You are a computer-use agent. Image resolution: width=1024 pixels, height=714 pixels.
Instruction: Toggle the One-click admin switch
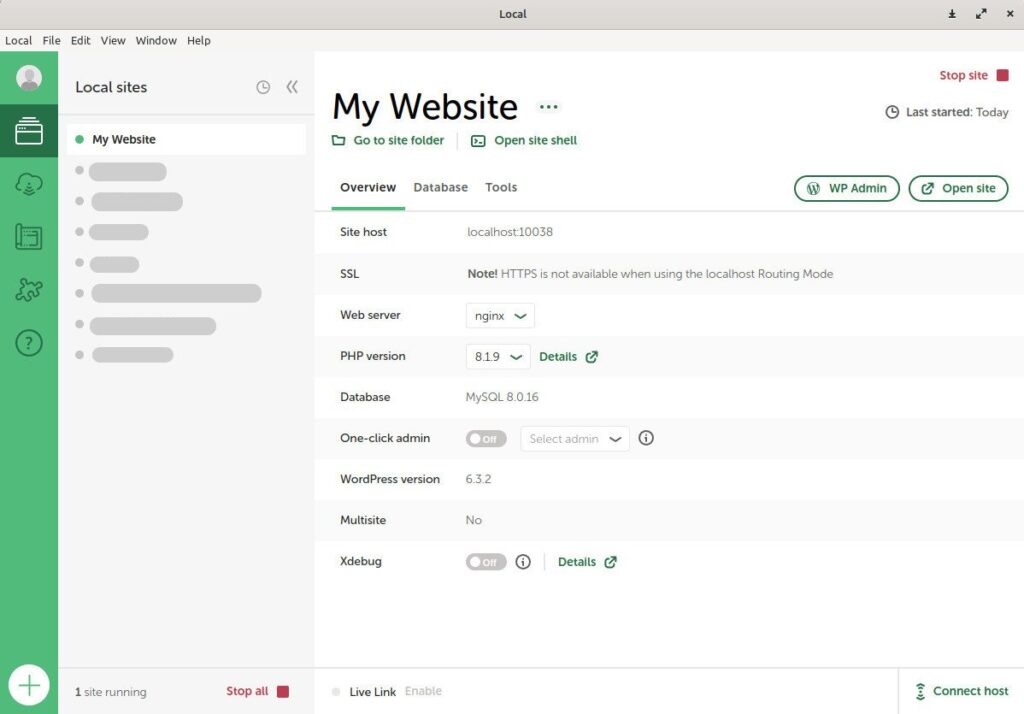(x=486, y=438)
